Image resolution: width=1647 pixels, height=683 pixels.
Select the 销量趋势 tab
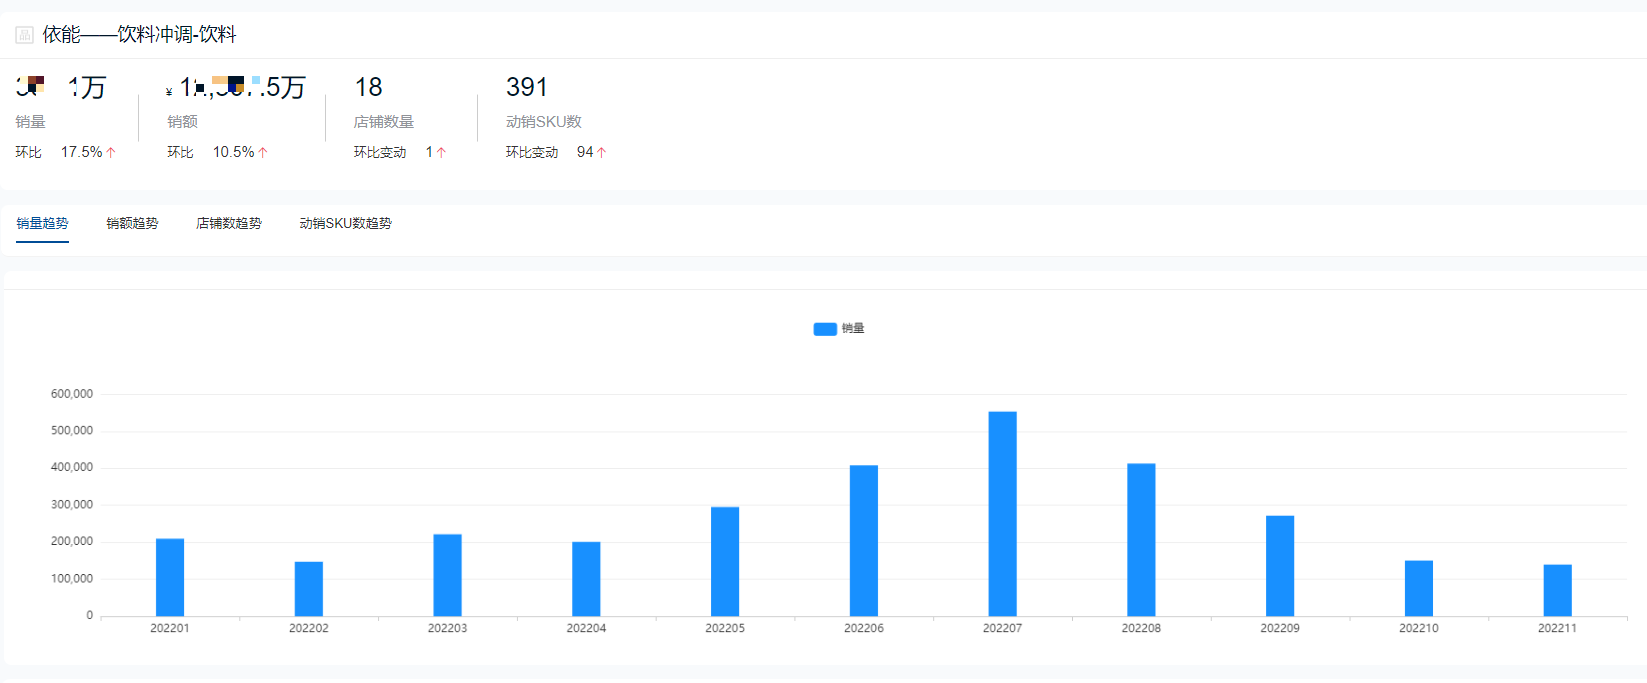(x=42, y=223)
